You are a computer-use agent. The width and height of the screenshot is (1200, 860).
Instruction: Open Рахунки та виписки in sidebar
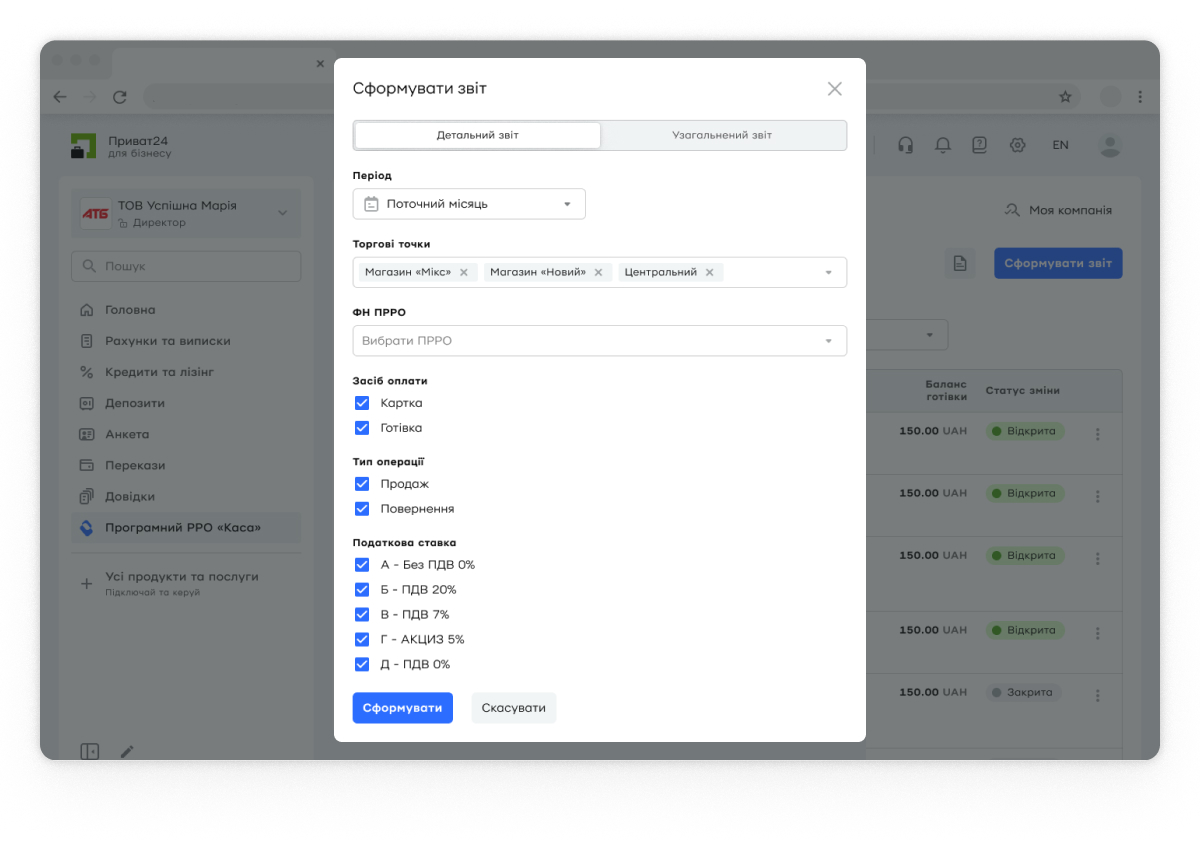(167, 341)
